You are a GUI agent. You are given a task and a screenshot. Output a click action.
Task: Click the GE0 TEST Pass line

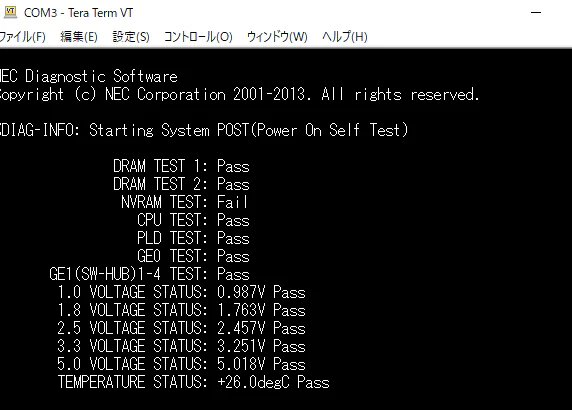click(x=193, y=256)
